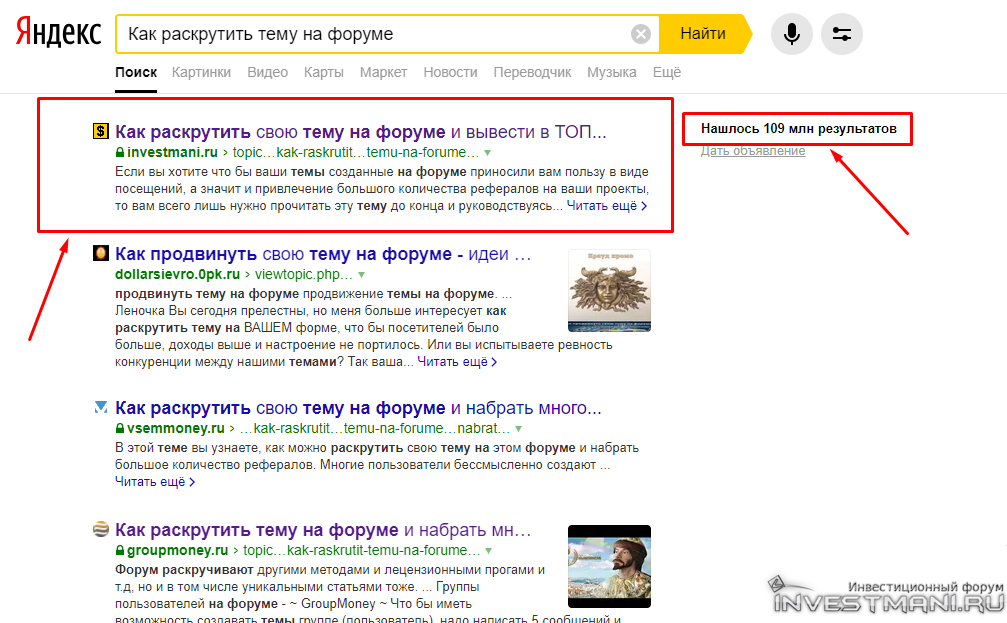Click the vsemmoney.ru favicon
1007x623 pixels.
pyautogui.click(x=101, y=407)
